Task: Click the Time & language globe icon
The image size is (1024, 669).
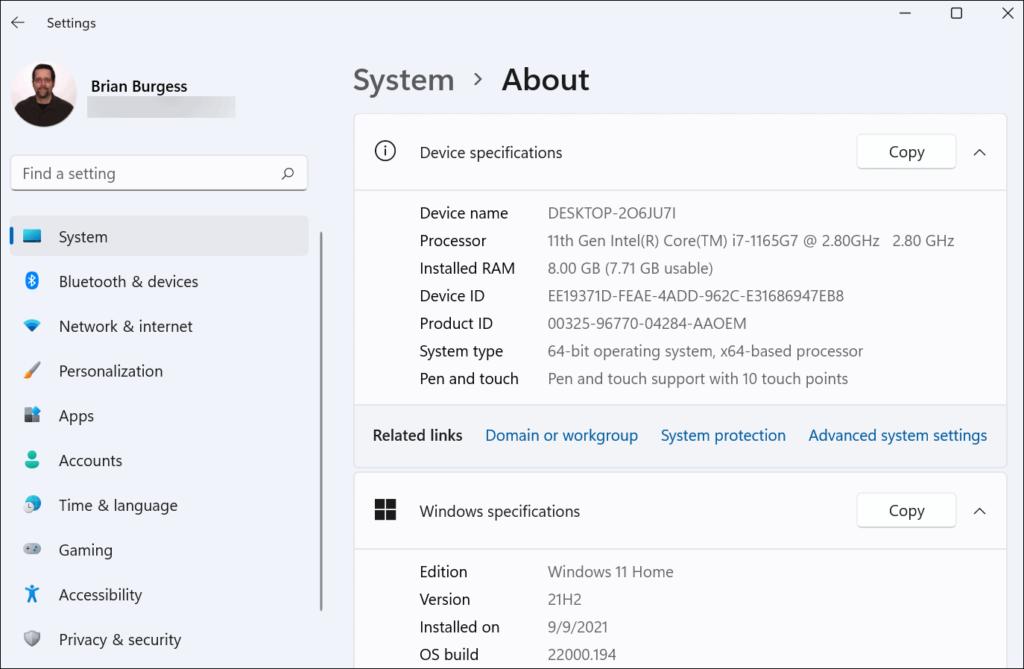Action: 32,504
